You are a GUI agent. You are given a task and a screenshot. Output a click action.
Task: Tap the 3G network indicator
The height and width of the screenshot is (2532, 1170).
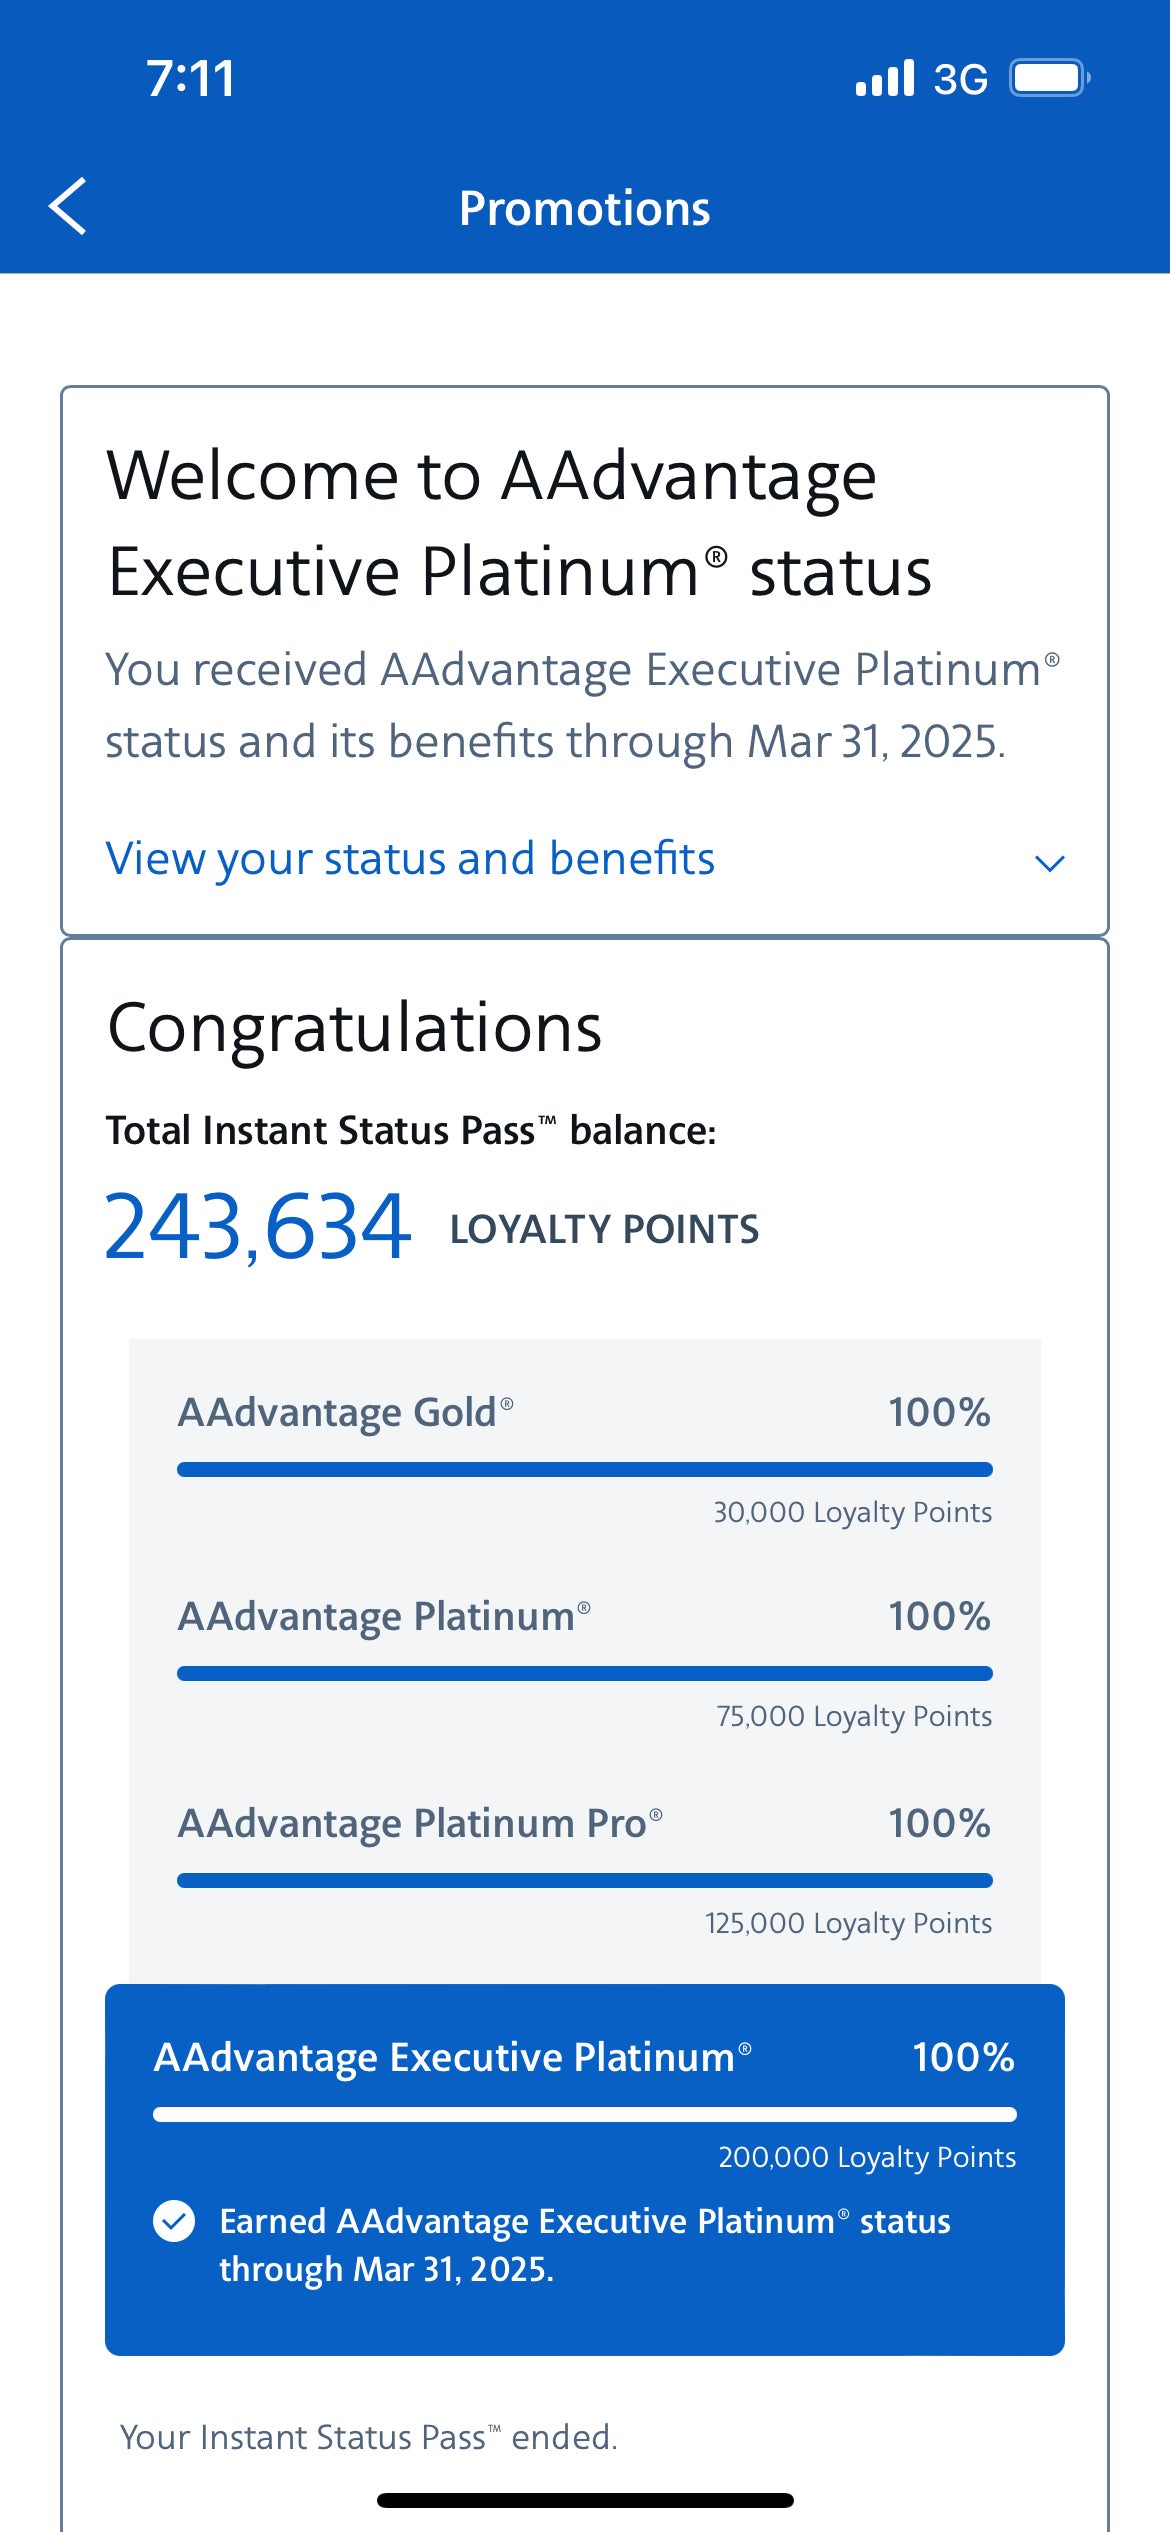[x=958, y=77]
